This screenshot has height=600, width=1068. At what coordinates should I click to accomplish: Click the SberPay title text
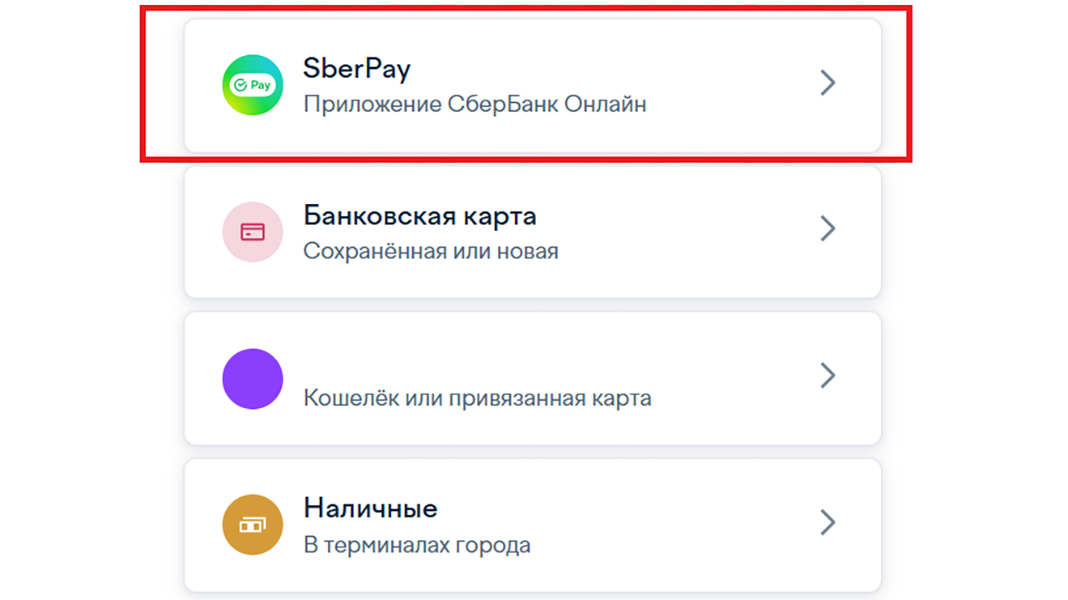(x=357, y=69)
